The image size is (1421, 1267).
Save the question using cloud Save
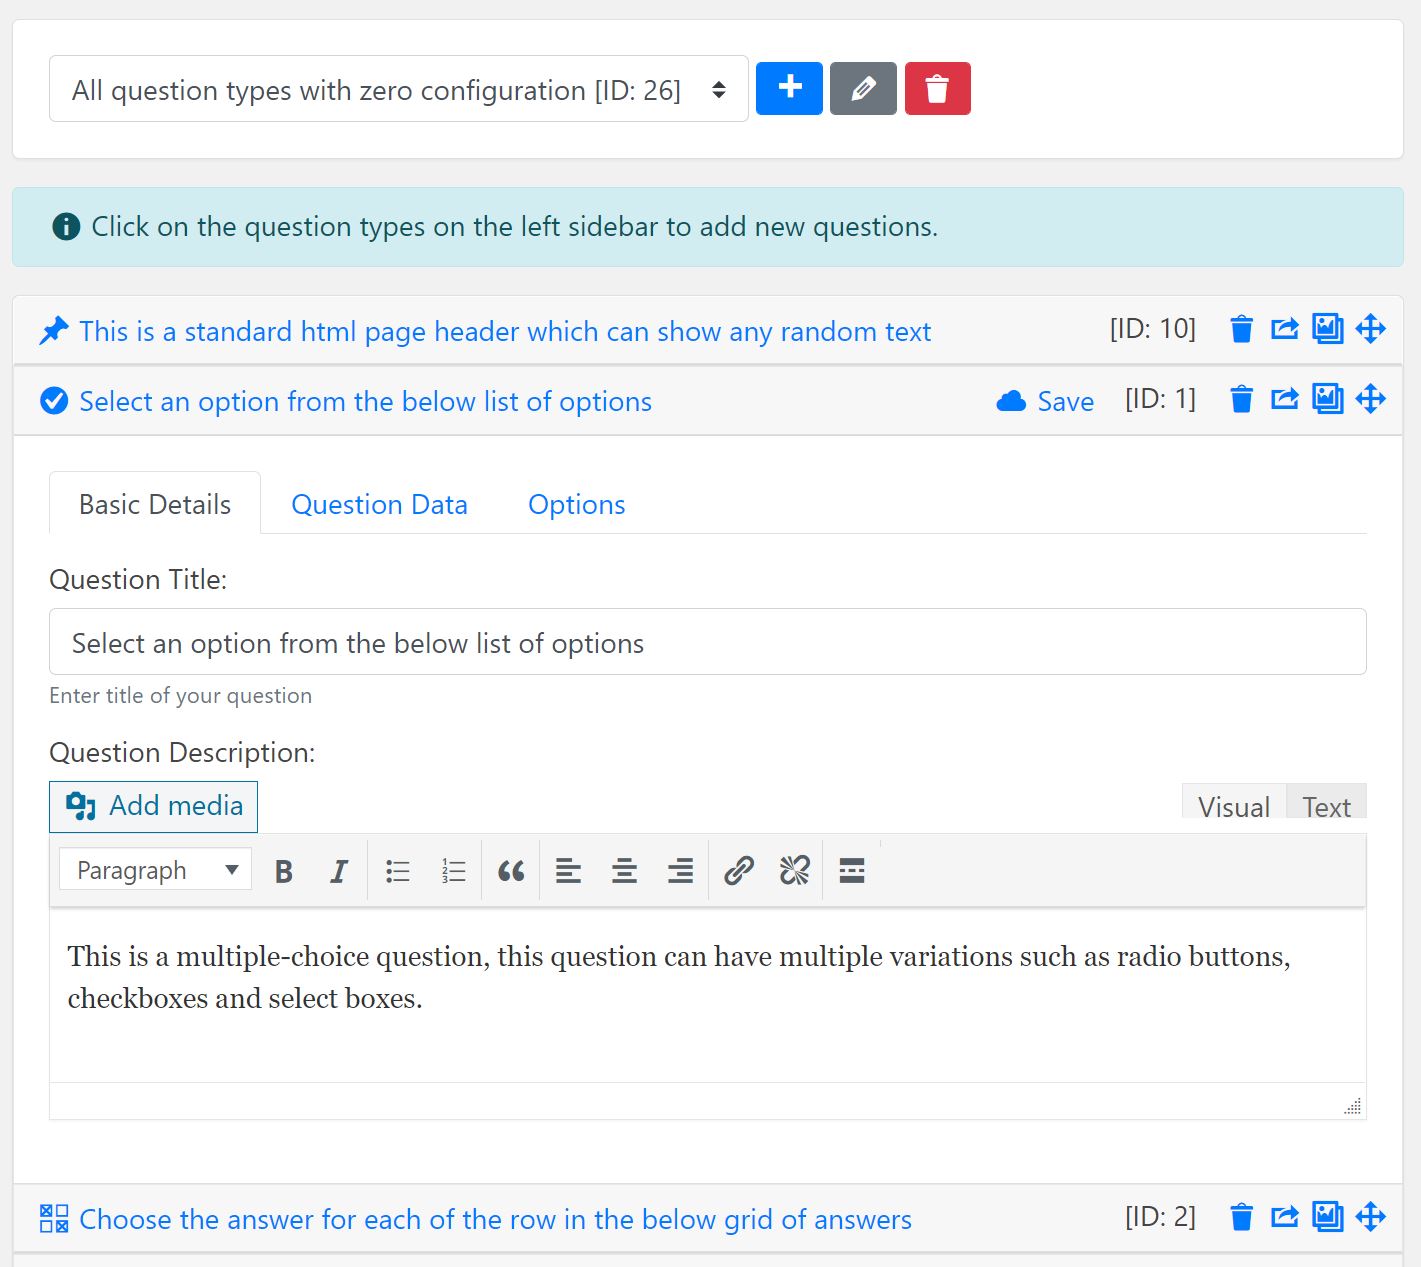pyautogui.click(x=1045, y=401)
